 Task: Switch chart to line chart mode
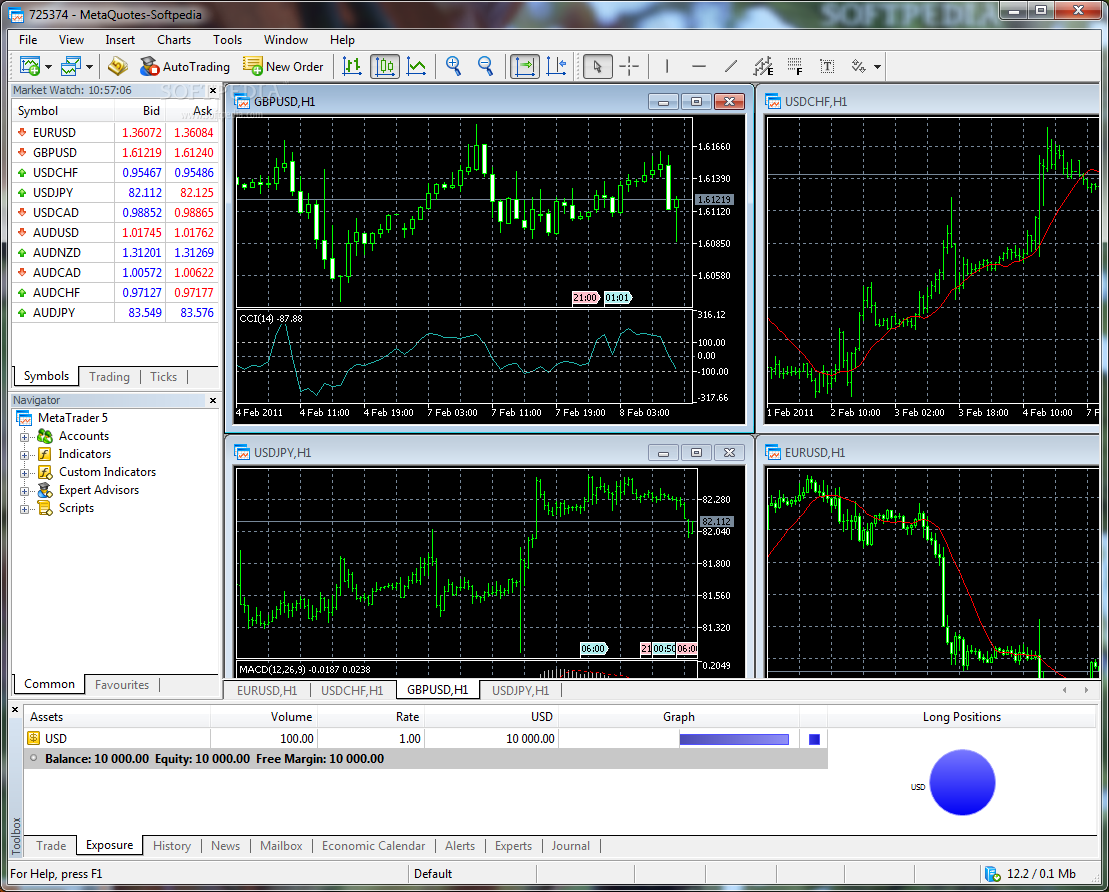point(417,66)
